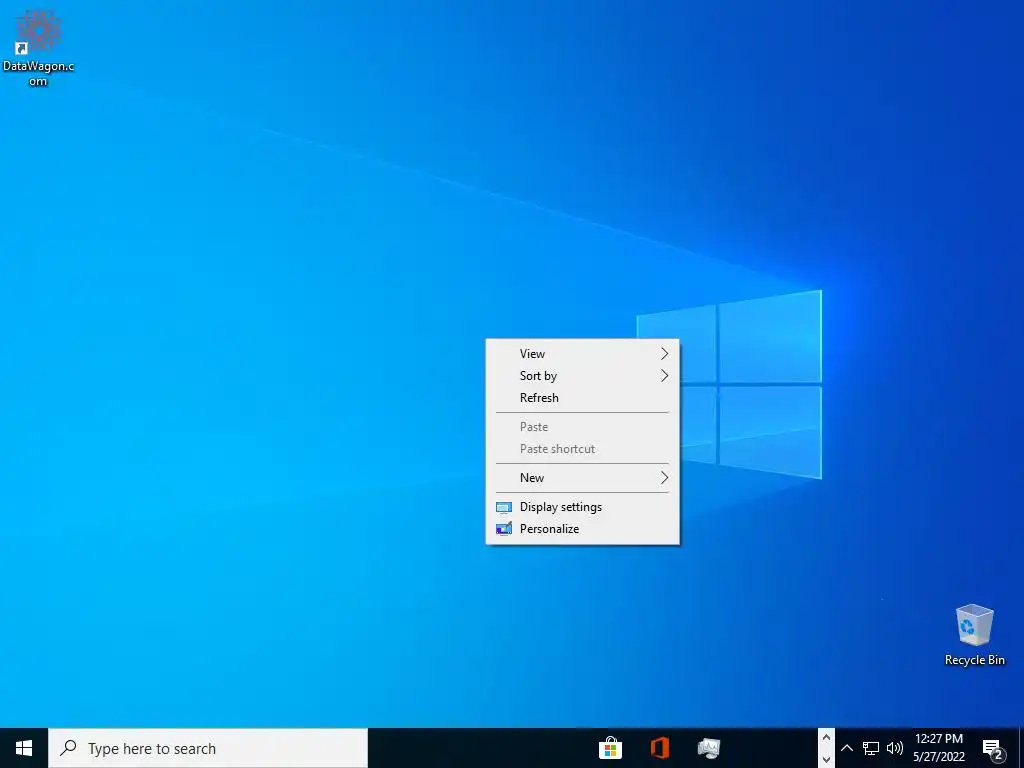Choose Refresh from the context menu

[x=583, y=398]
